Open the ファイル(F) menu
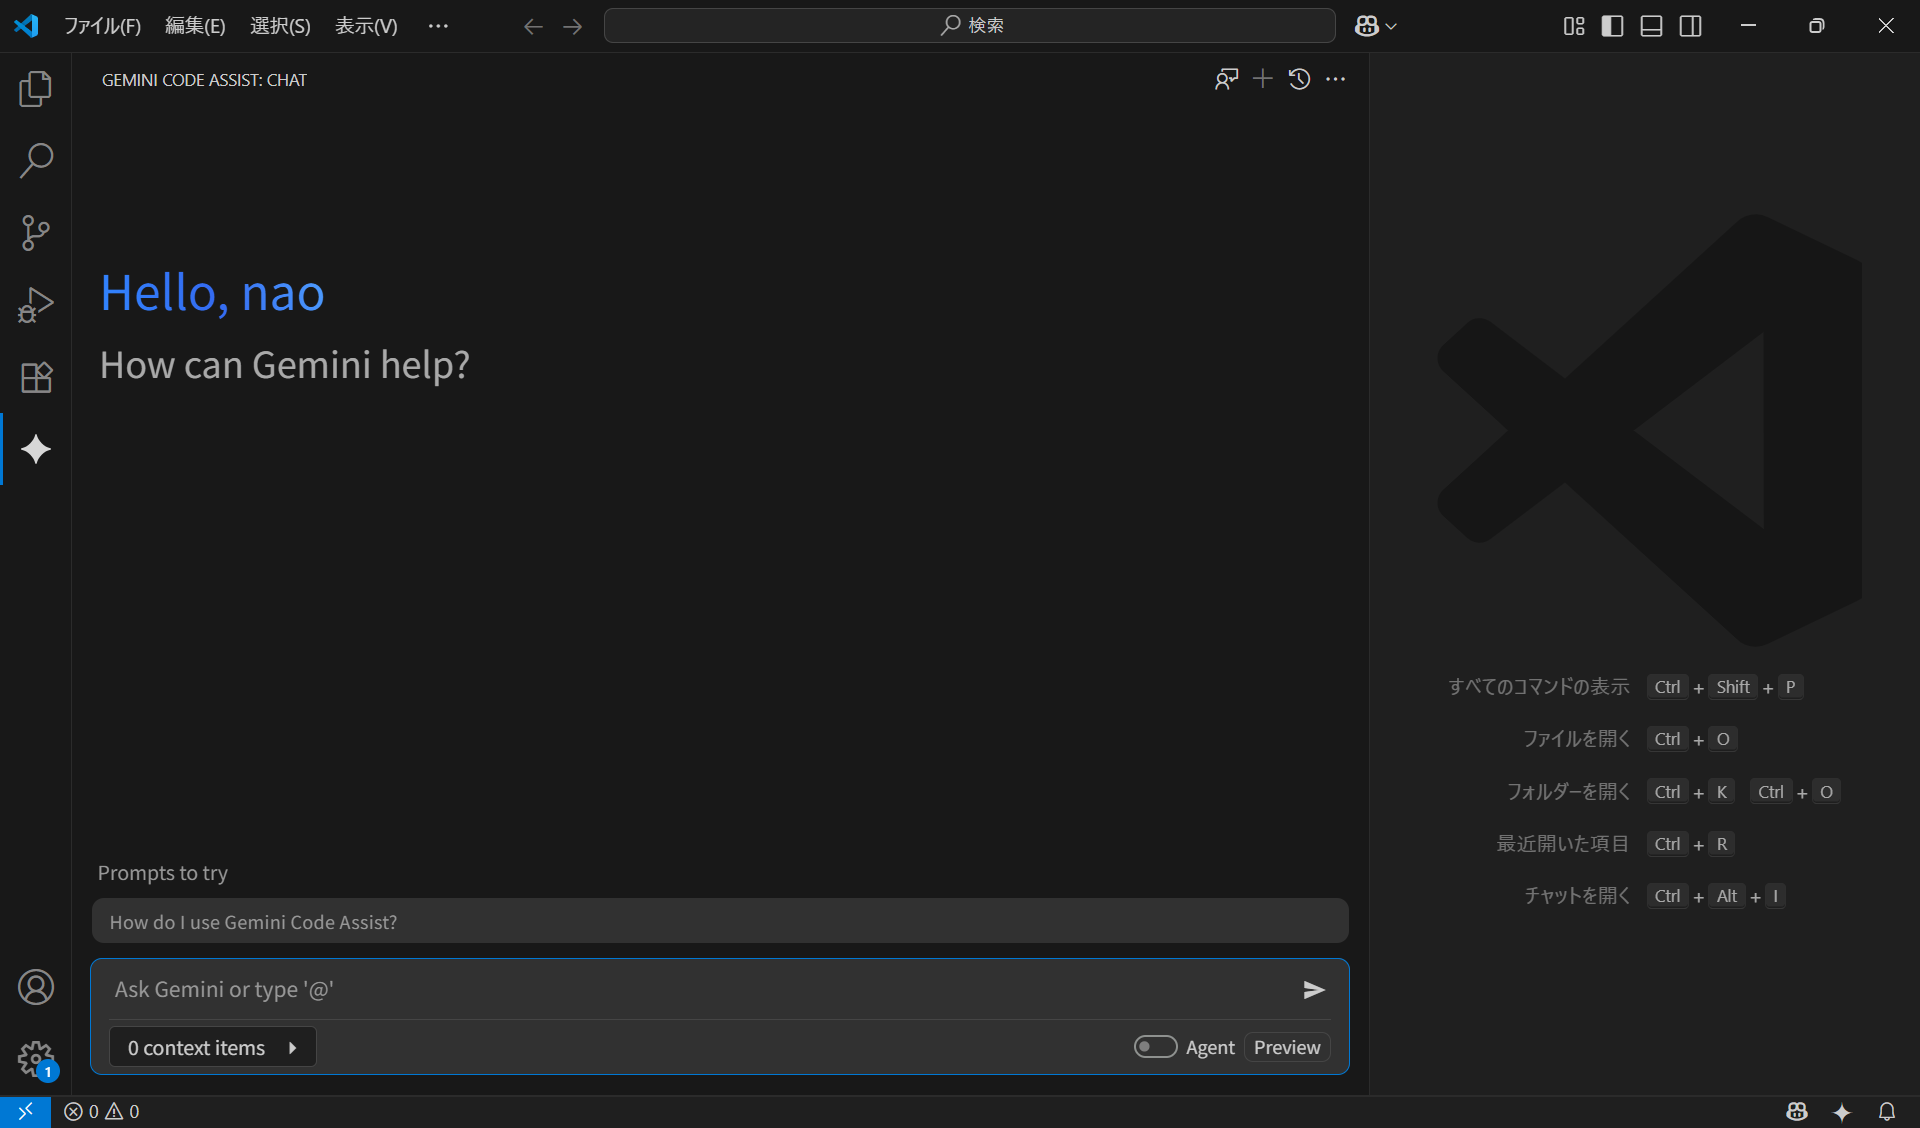Screen dimensions: 1920x1128 [102, 26]
